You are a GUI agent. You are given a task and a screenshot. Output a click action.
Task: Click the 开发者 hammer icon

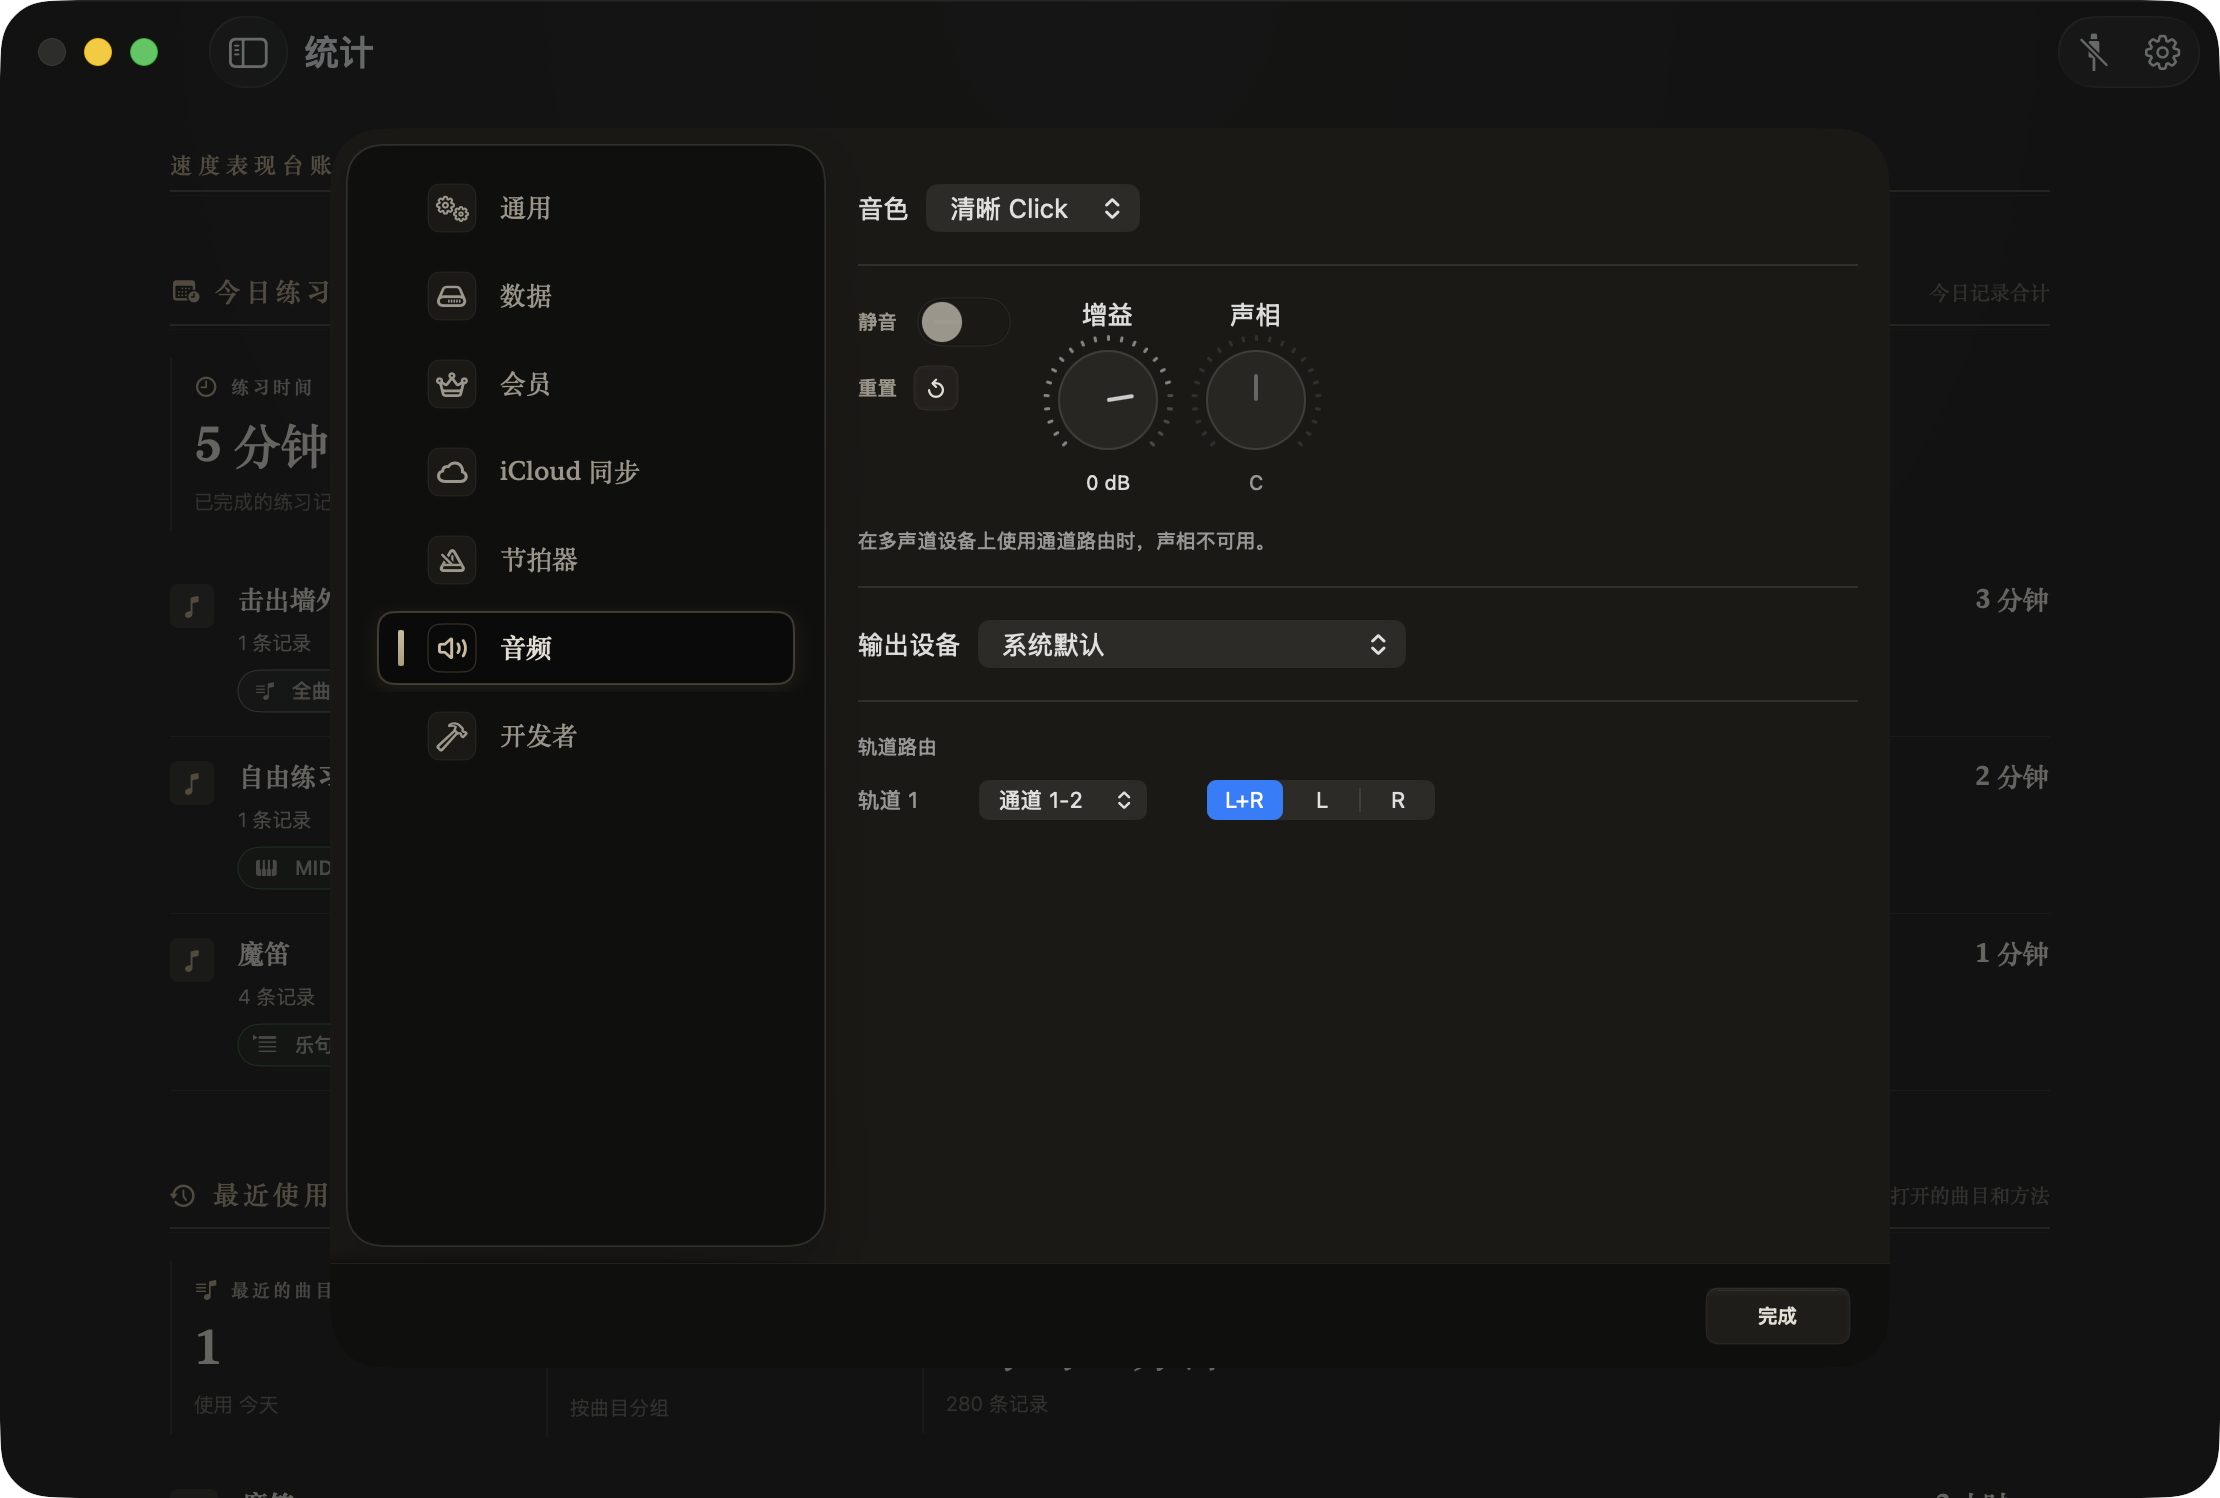point(452,736)
